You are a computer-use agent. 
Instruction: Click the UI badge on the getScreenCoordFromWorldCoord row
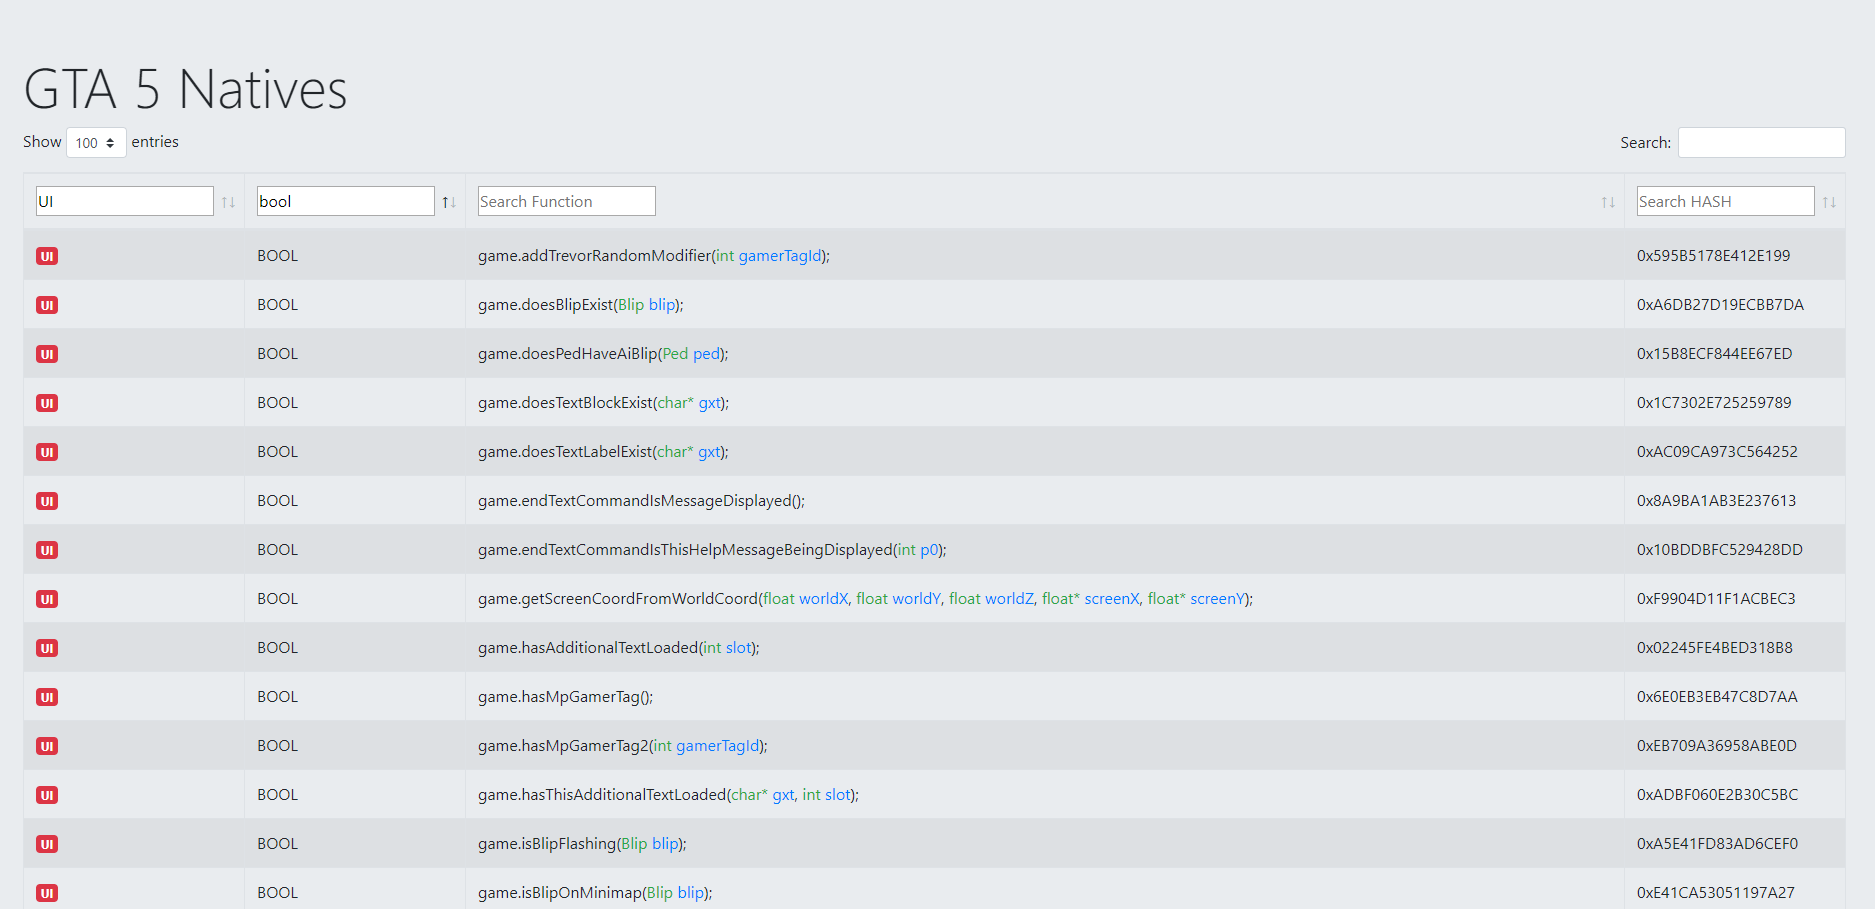click(x=46, y=599)
